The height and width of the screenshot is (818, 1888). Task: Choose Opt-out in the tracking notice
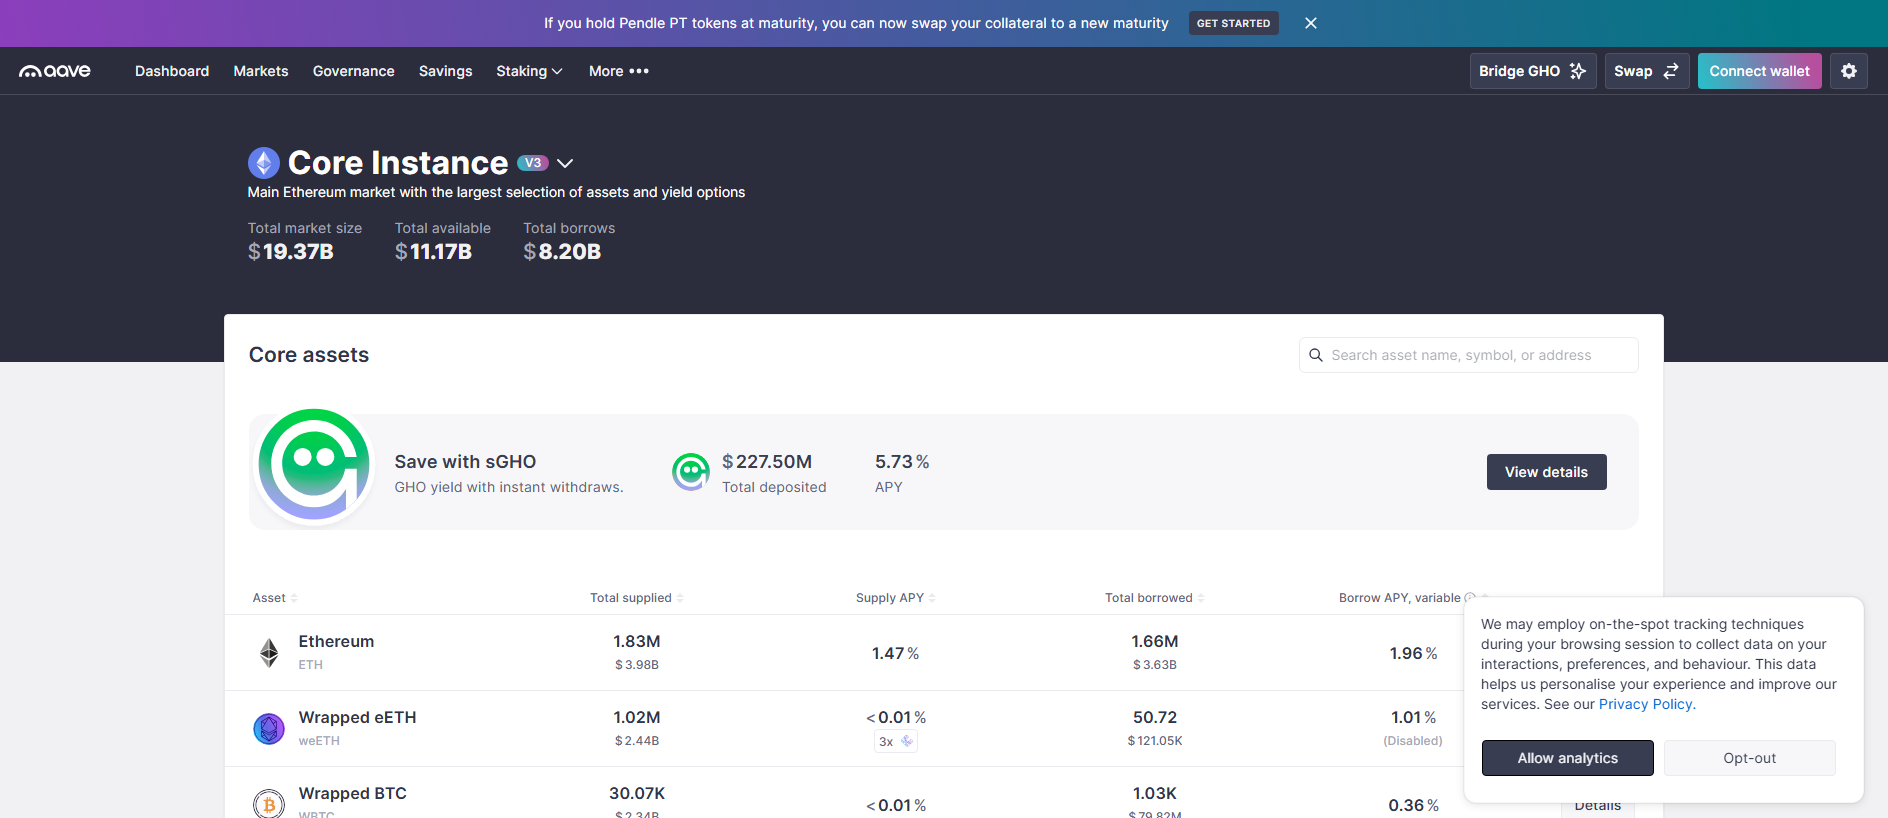pos(1750,758)
